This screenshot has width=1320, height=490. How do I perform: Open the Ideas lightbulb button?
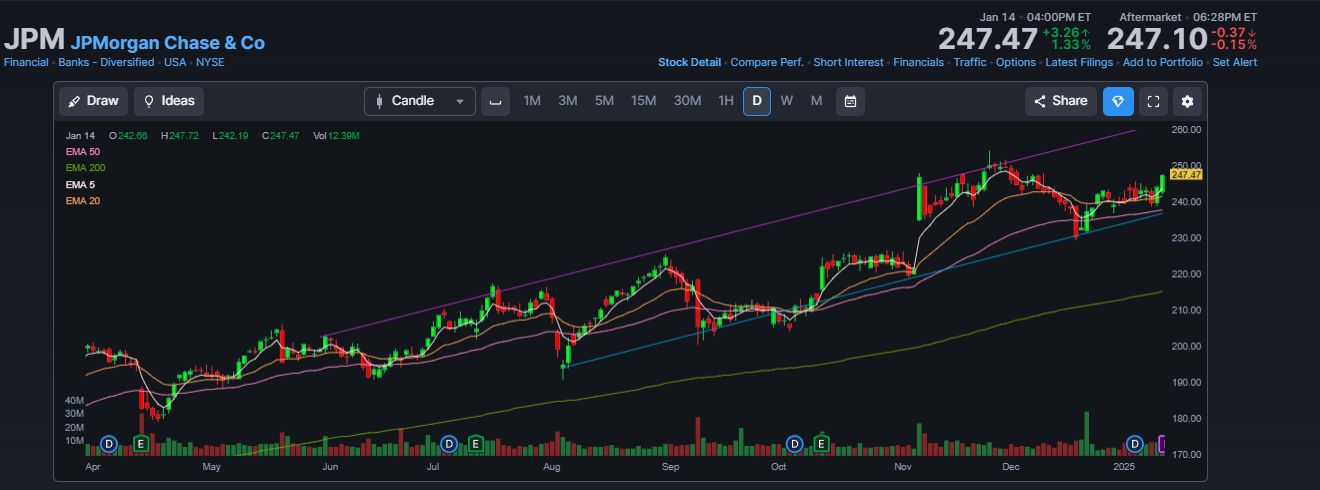169,101
